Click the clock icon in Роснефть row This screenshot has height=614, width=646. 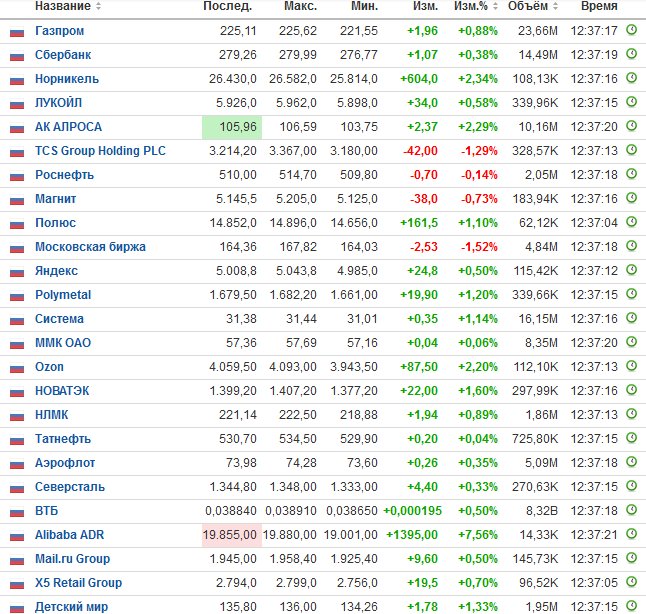(x=631, y=174)
